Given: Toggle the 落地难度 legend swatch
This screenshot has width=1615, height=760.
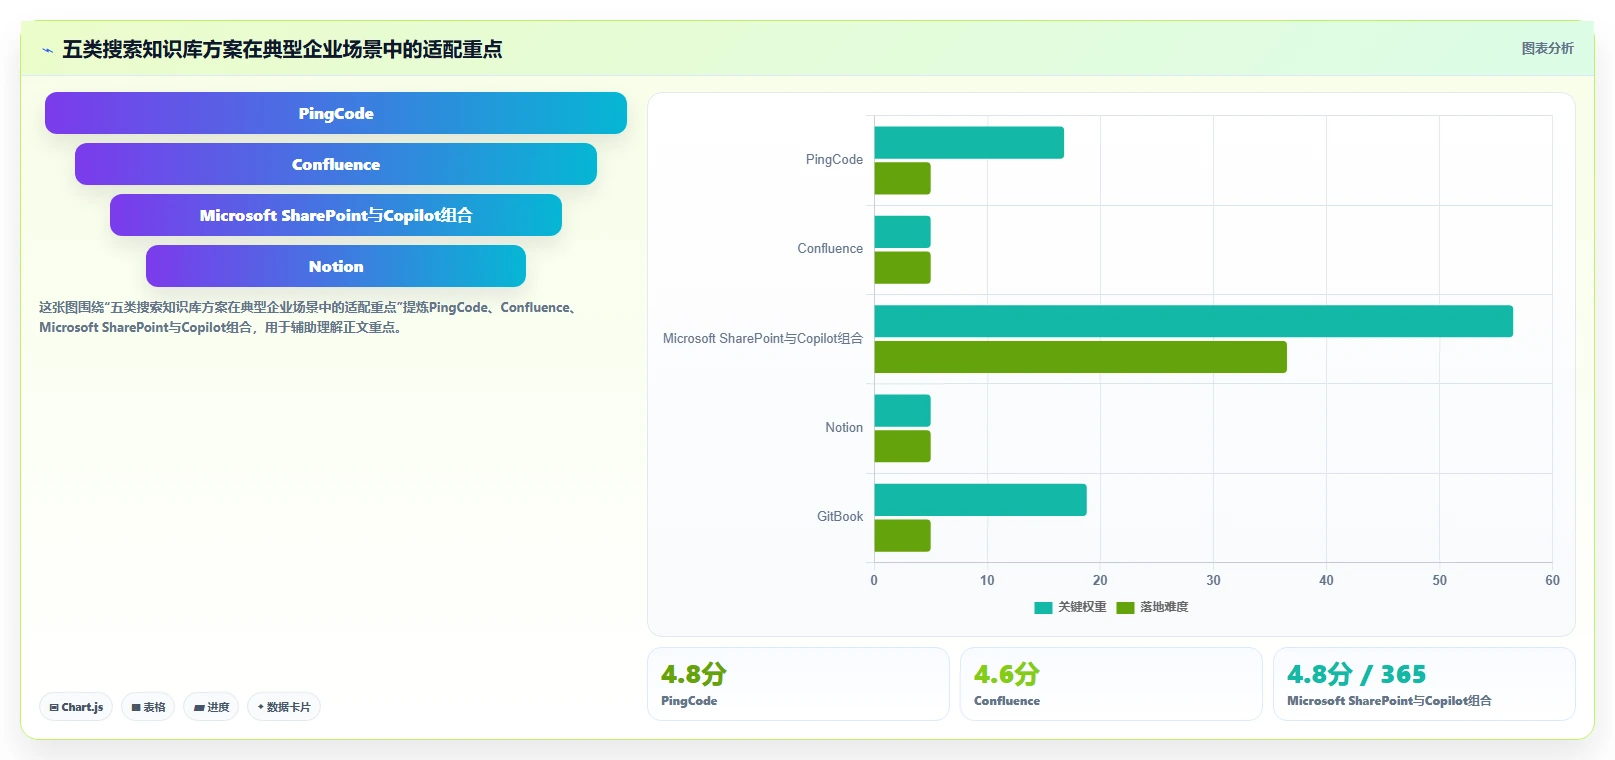Looking at the screenshot, I should [x=1125, y=607].
